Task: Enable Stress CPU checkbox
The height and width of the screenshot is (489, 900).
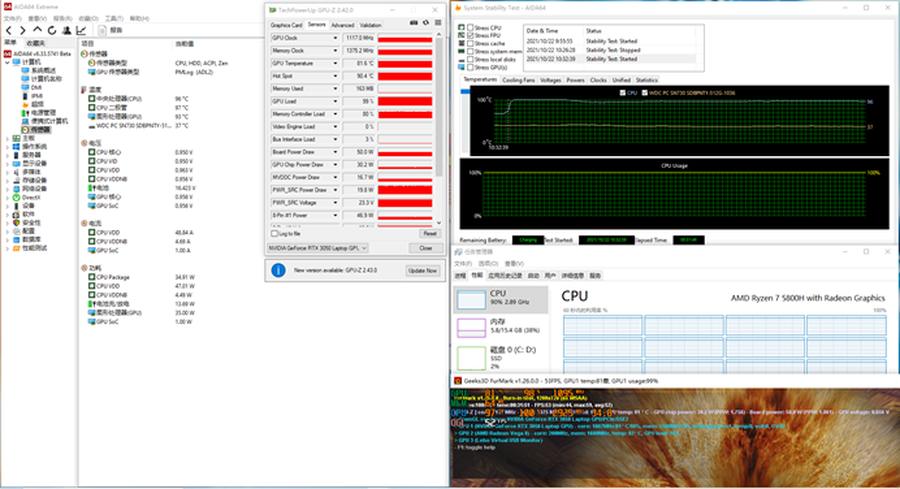Action: click(471, 28)
